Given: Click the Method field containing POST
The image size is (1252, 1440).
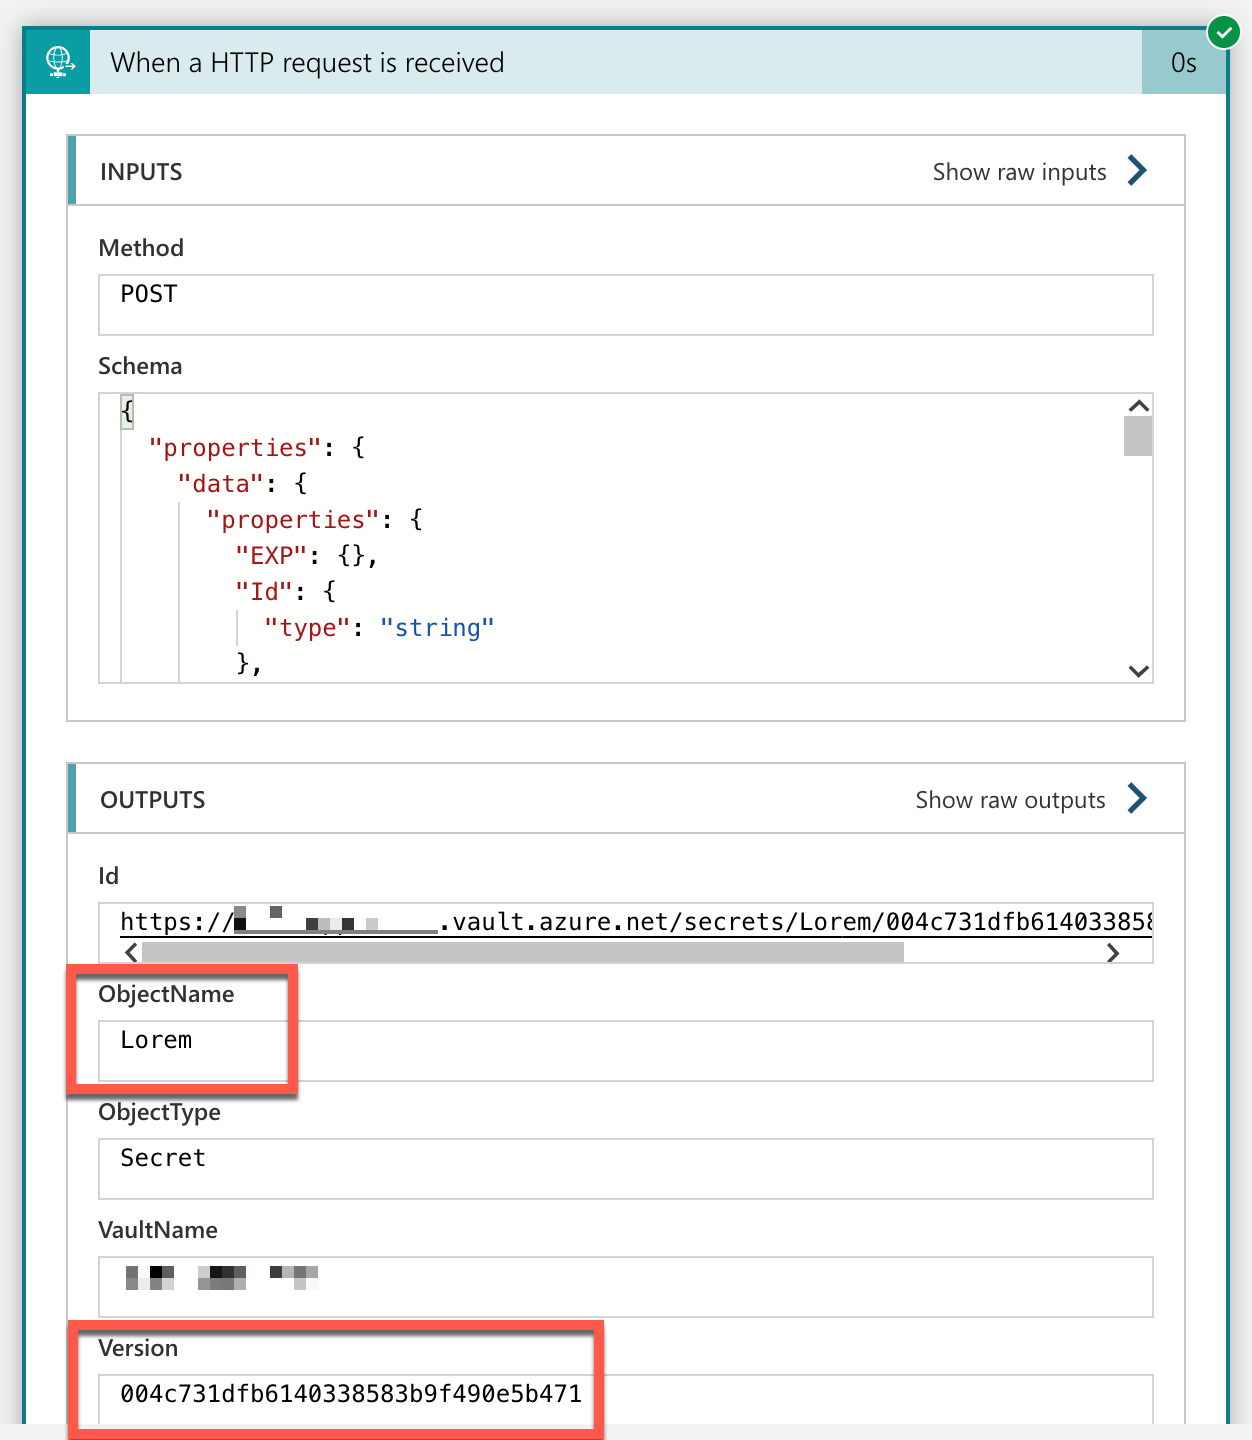Looking at the screenshot, I should (625, 304).
